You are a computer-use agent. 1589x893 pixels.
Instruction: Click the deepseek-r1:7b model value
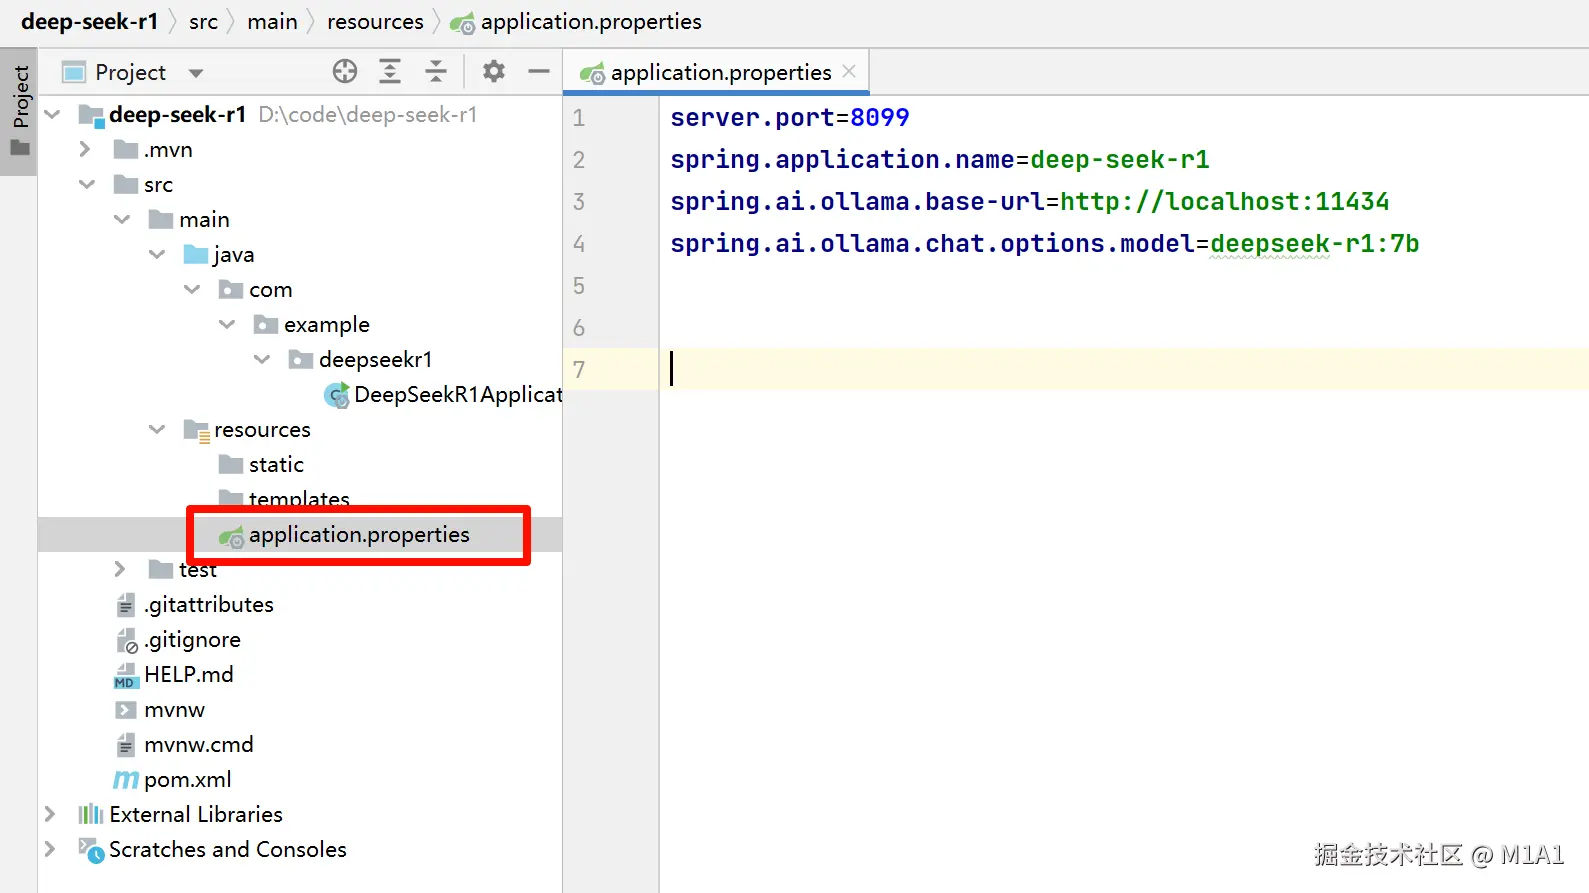pyautogui.click(x=1315, y=244)
